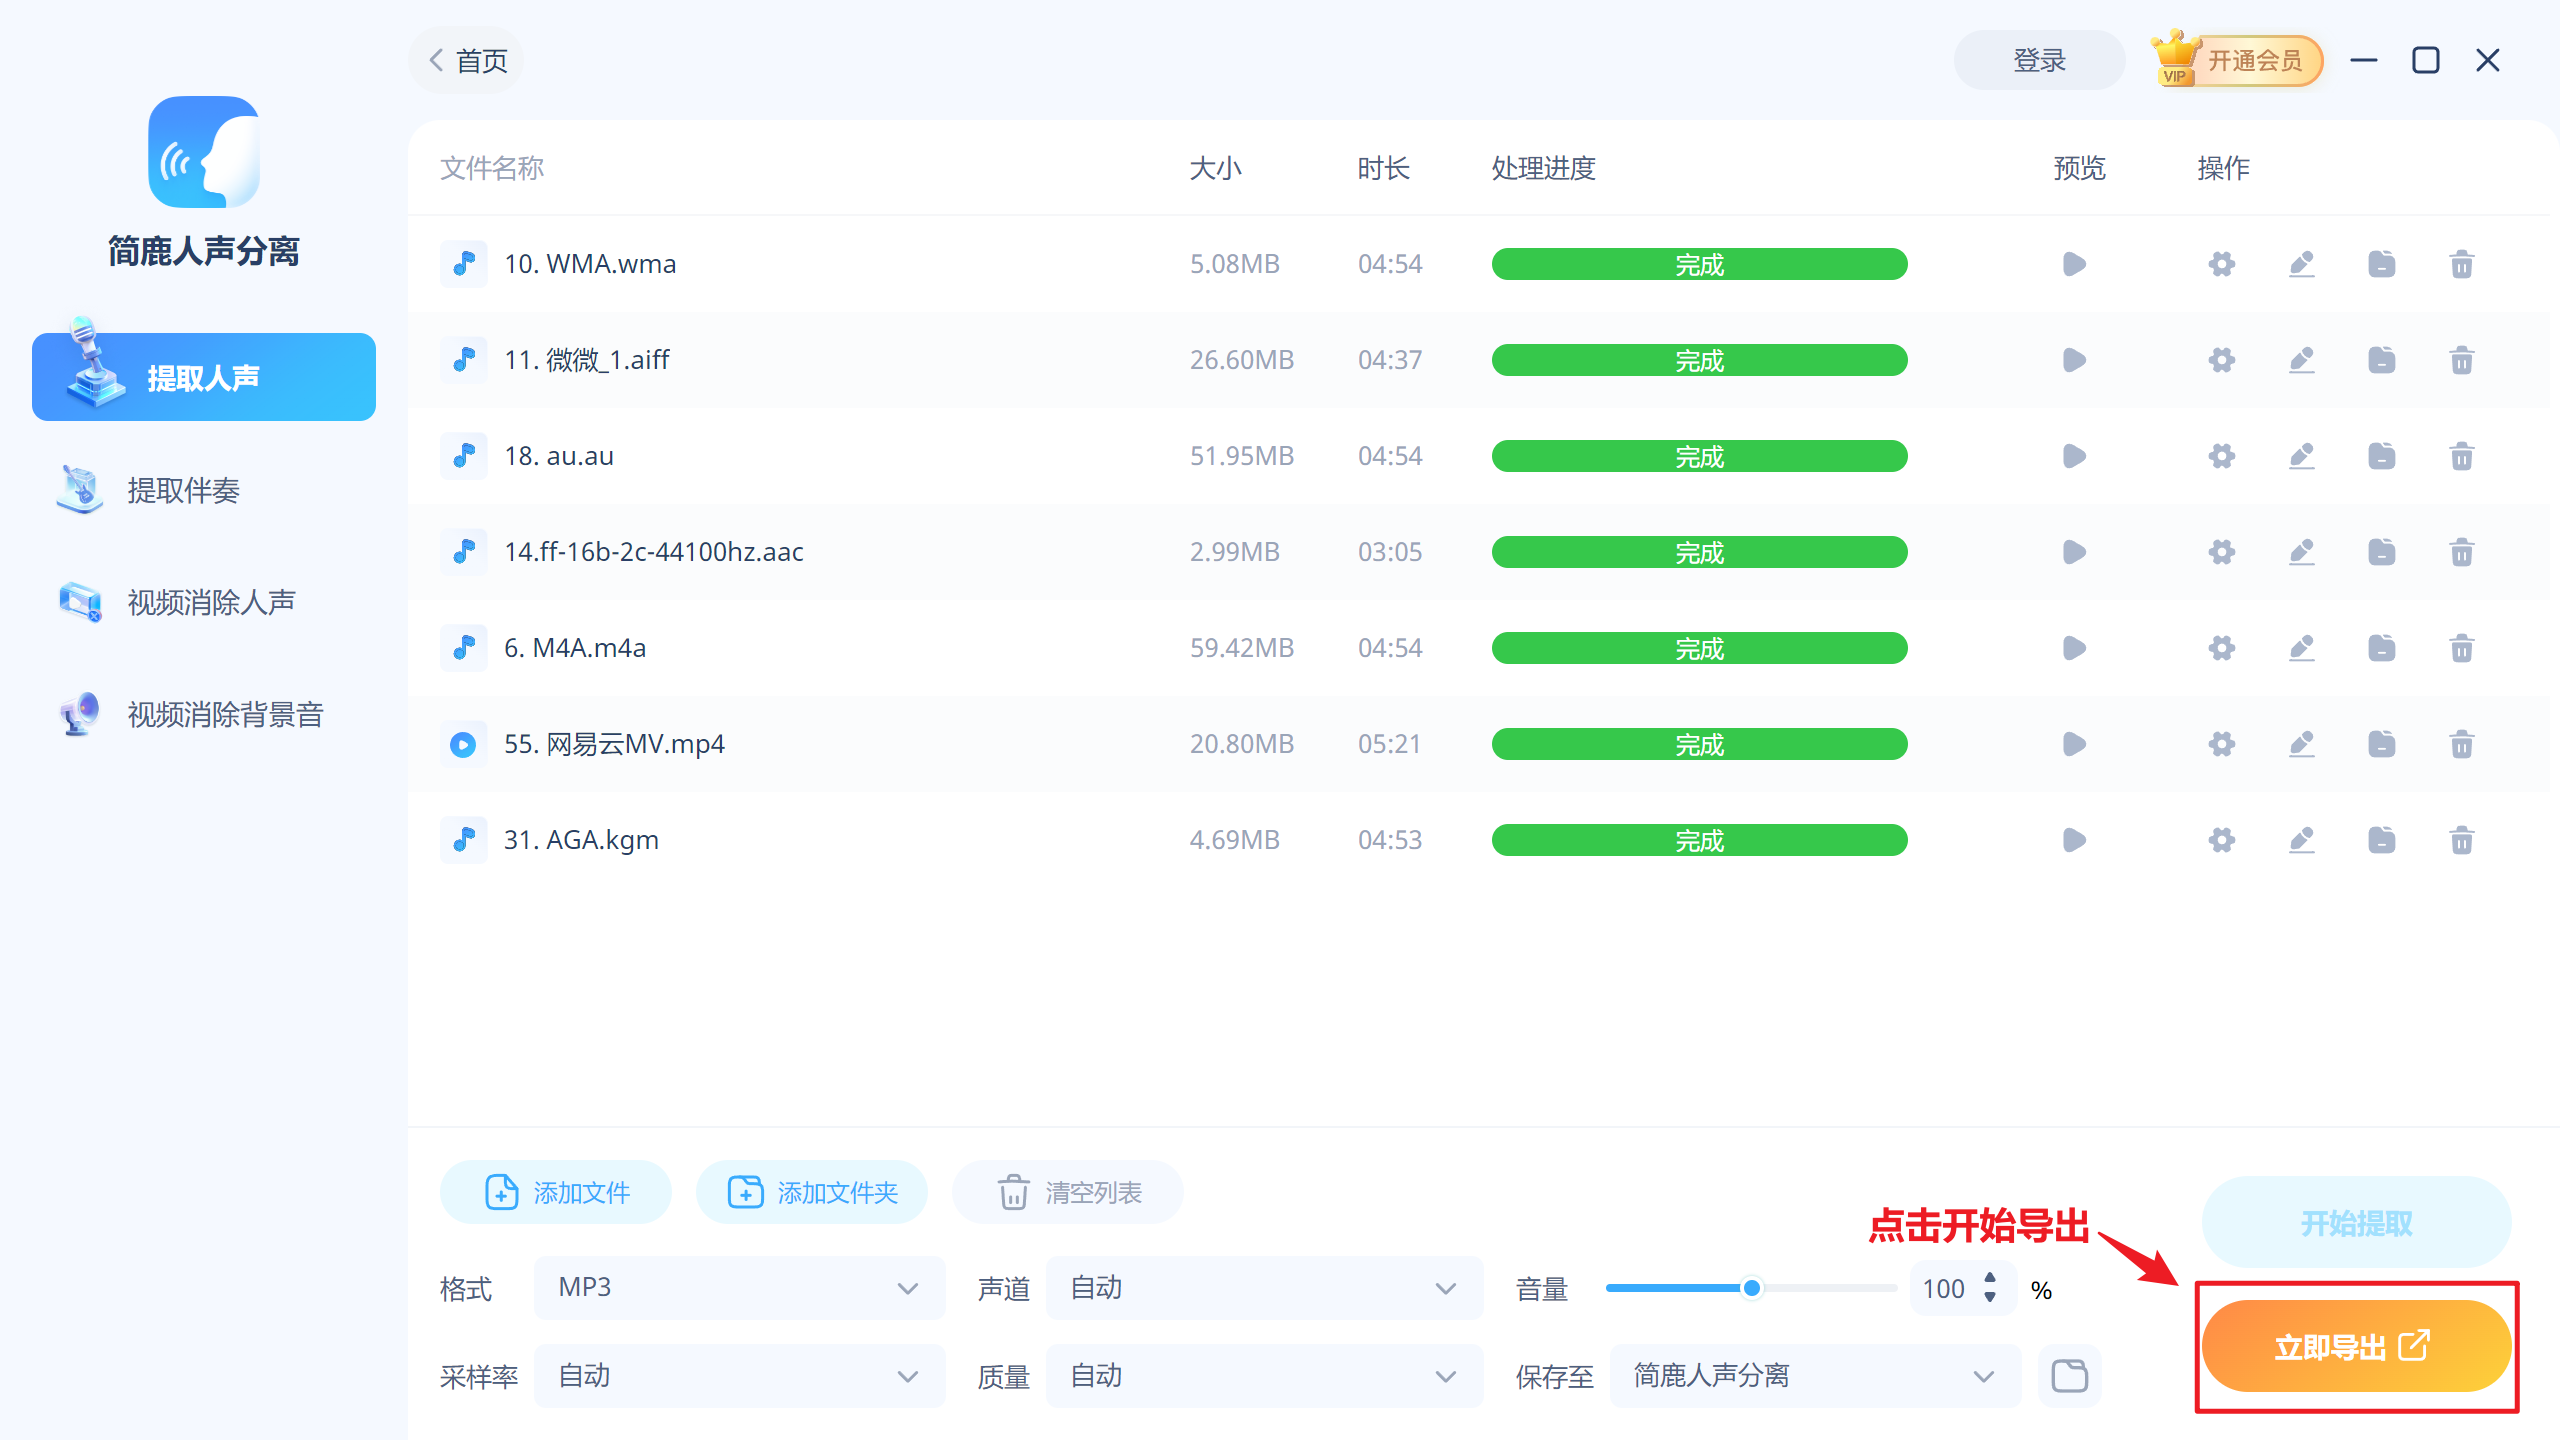The image size is (2560, 1440).
Task: Click settings gear for 31. AGA.kgm
Action: [x=2221, y=840]
